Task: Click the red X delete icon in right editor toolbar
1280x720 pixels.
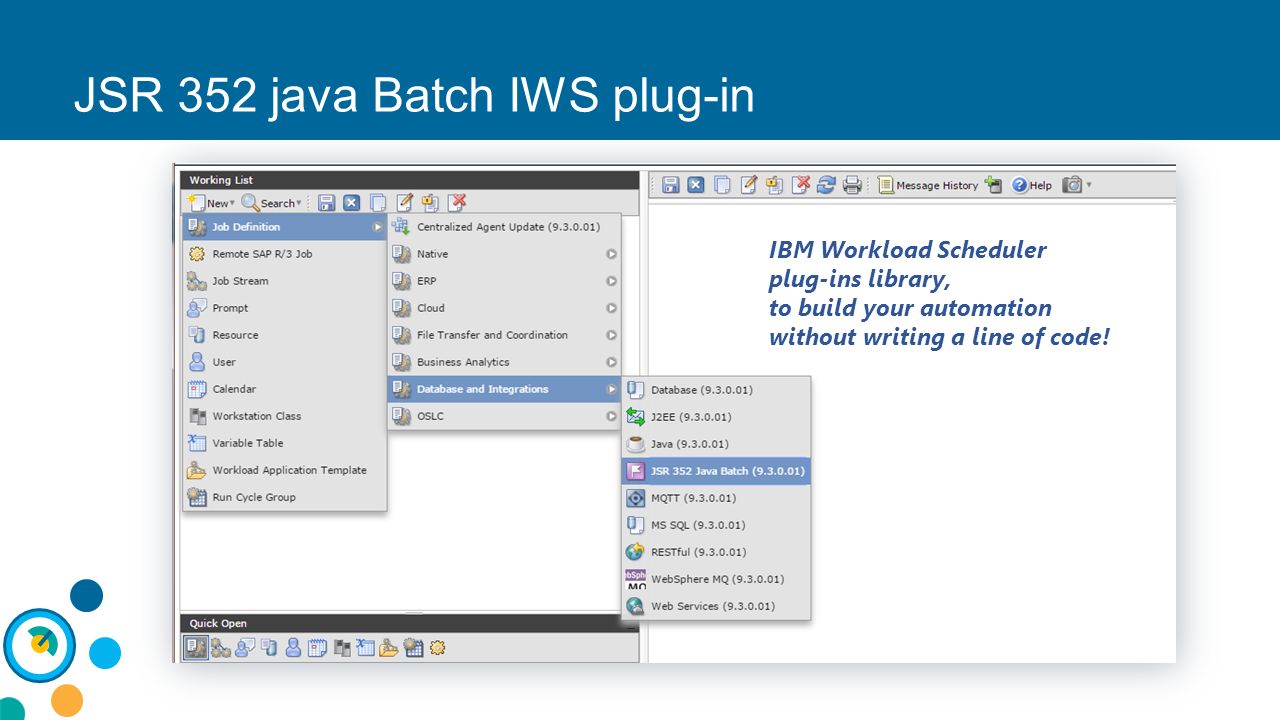Action: [x=801, y=185]
